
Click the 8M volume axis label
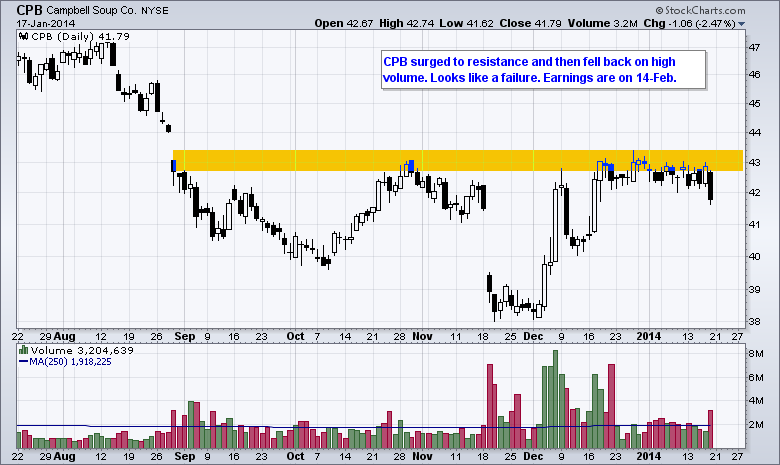756,354
